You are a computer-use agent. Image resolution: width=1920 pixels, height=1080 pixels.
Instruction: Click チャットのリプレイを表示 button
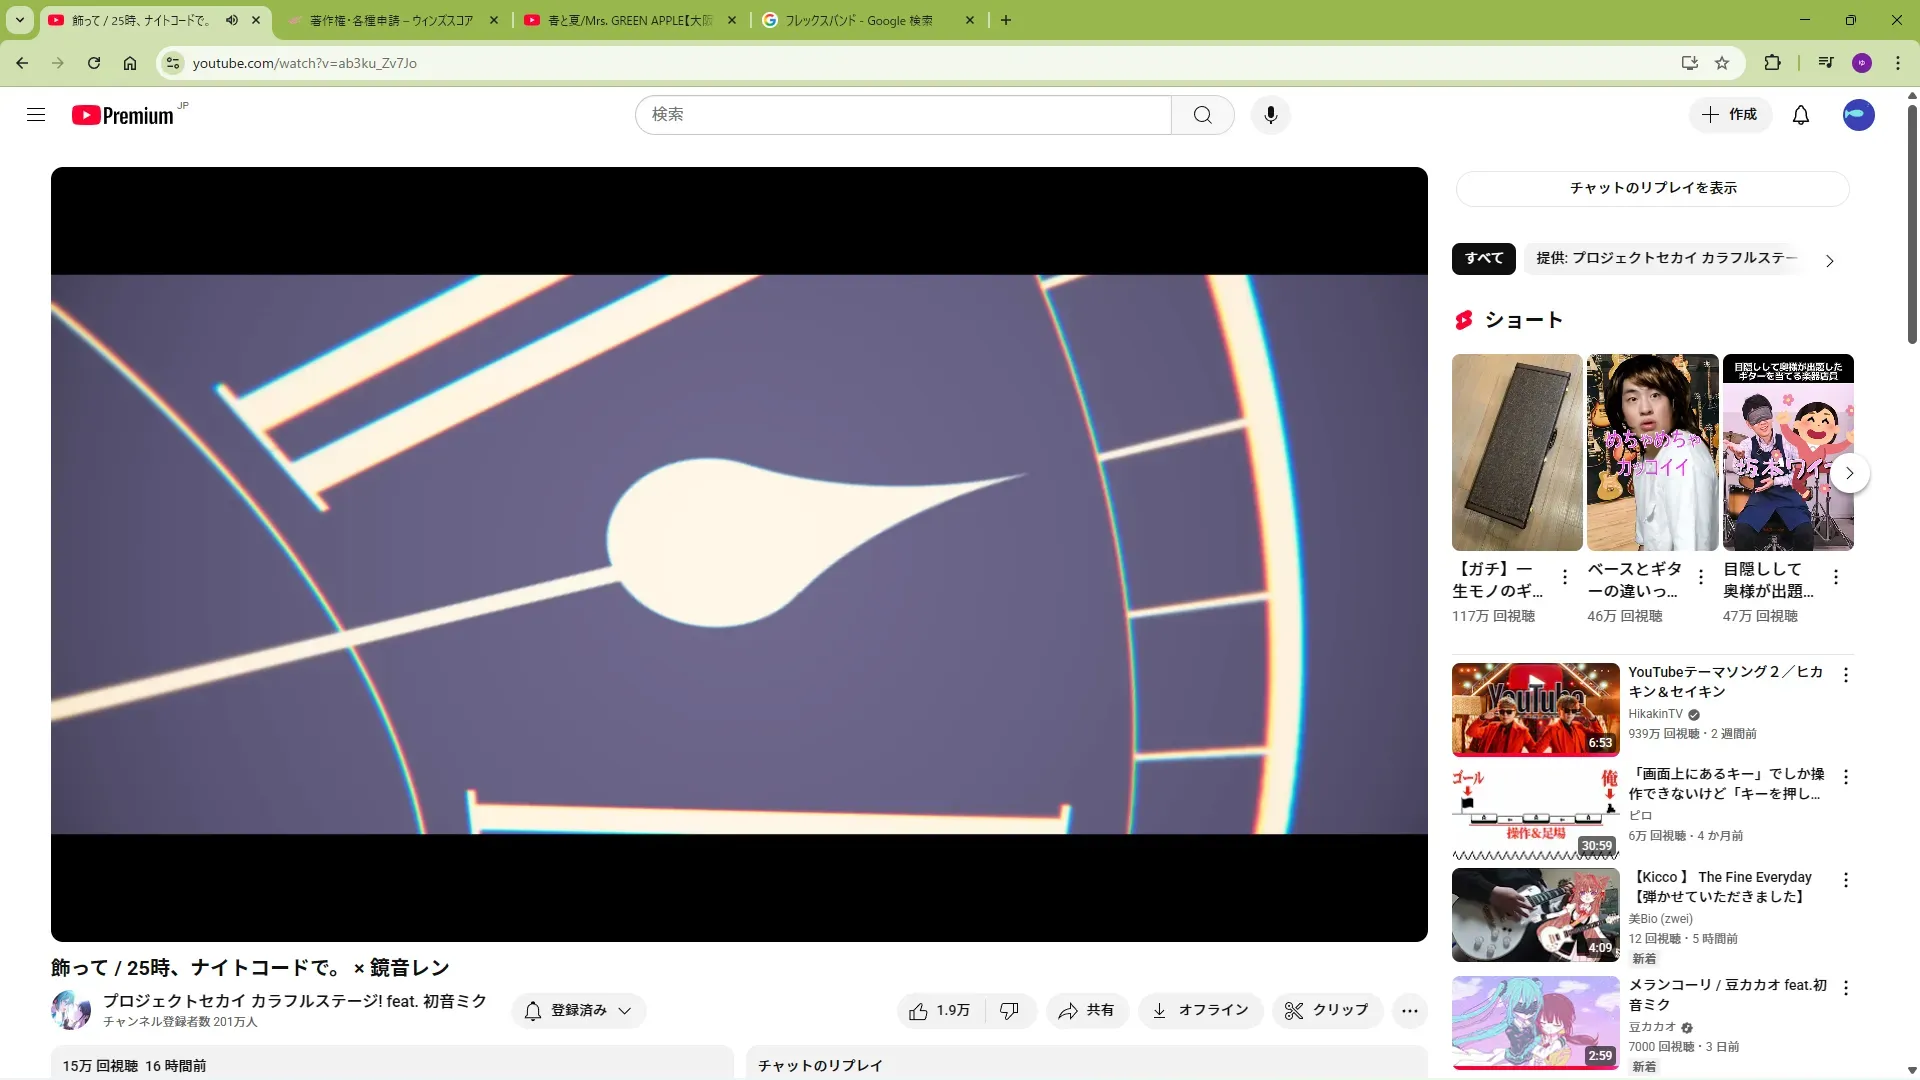point(1652,188)
